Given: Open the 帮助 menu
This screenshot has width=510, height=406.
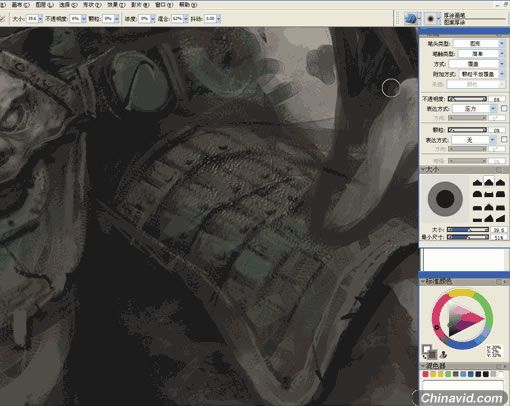Looking at the screenshot, I should [188, 5].
